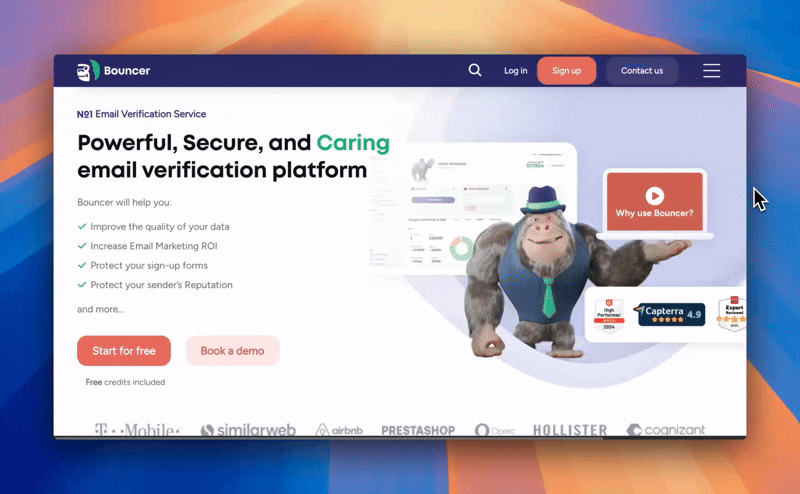Click "Increase Email Marketing ROI" text
Viewport: 800px width, 494px height.
click(154, 246)
